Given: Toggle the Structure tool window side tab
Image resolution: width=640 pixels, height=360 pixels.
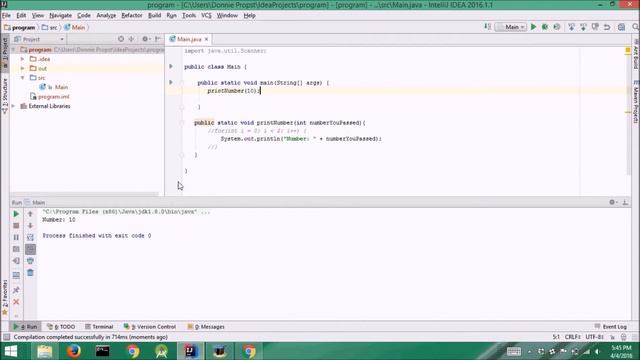Looking at the screenshot, I should click(x=5, y=95).
